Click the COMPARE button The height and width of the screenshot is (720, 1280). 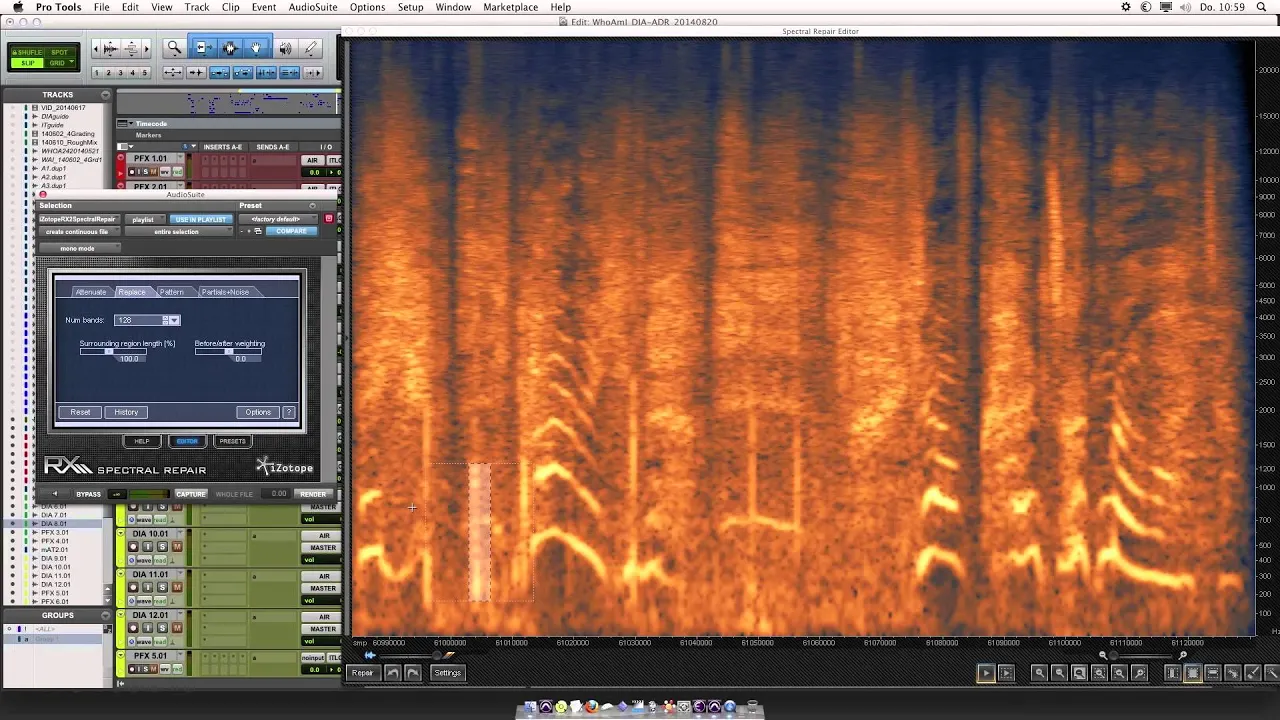click(x=292, y=231)
